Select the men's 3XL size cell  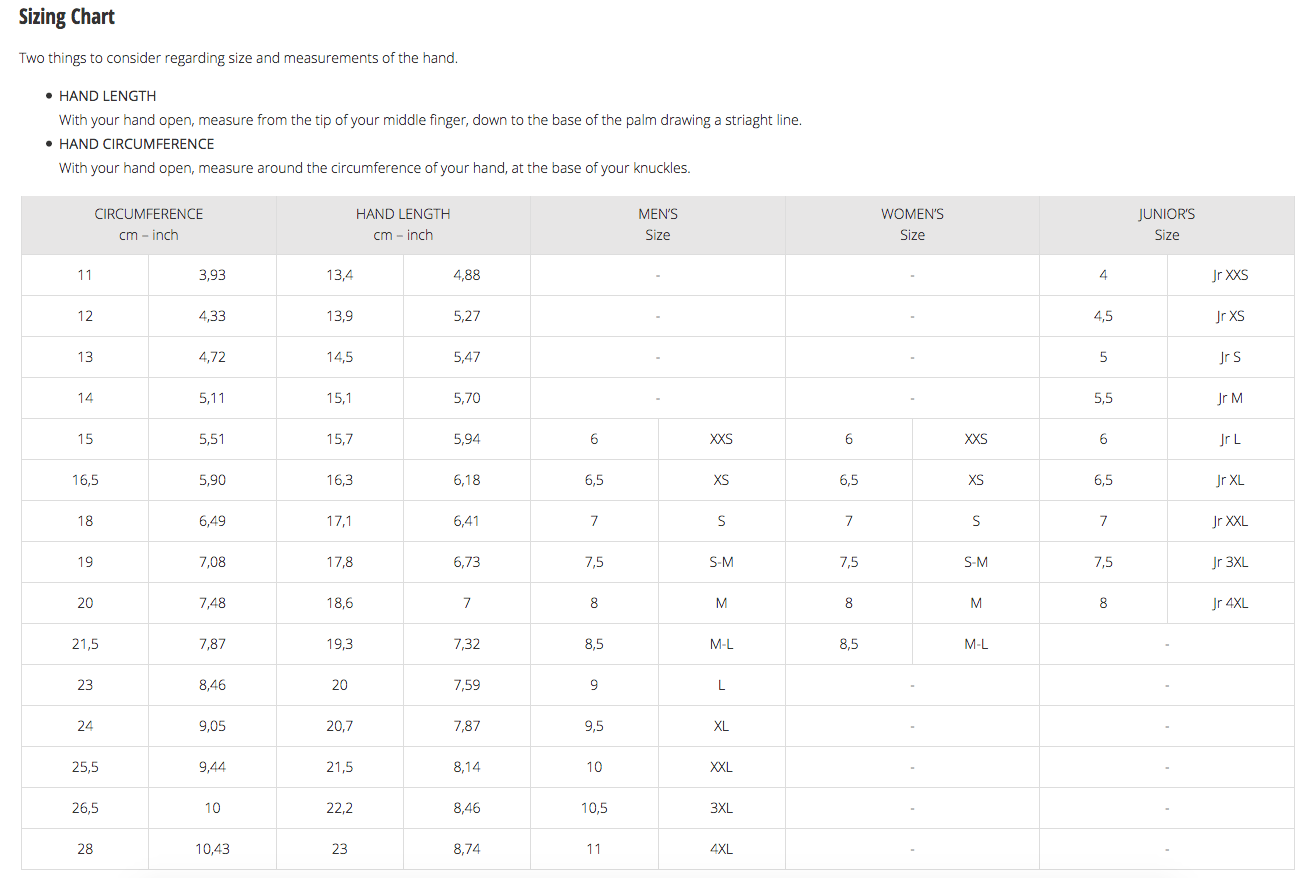(721, 808)
